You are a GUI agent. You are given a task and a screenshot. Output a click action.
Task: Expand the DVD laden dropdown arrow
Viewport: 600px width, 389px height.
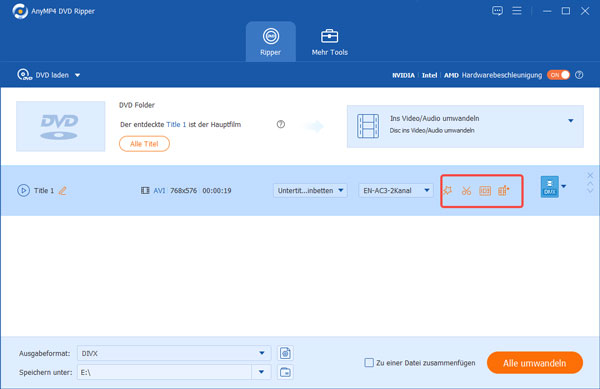tap(78, 75)
